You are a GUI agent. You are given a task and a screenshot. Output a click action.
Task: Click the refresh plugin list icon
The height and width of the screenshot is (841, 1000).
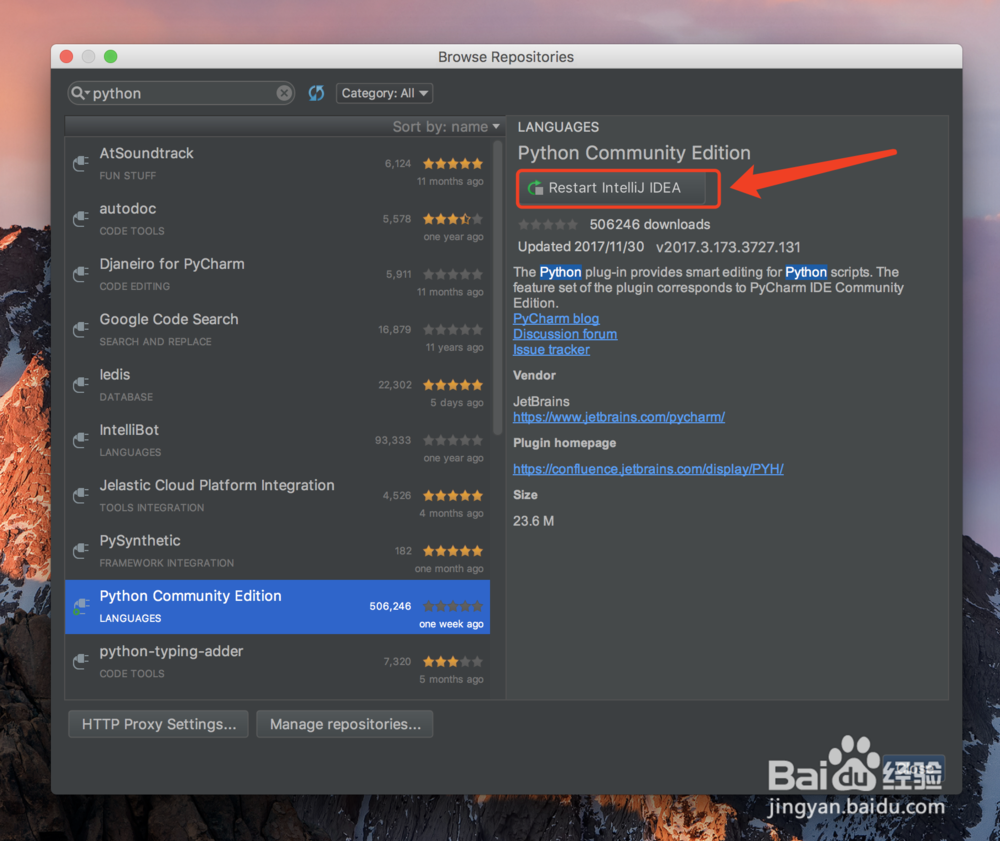[x=316, y=93]
